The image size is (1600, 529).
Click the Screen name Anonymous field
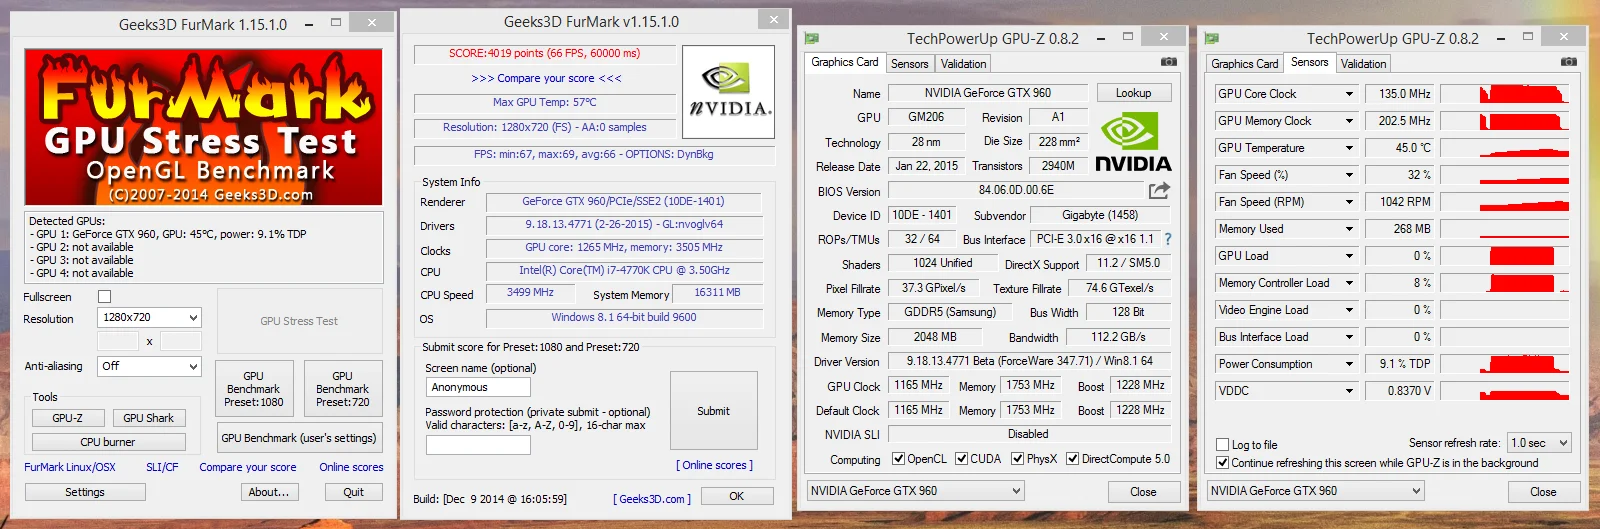coord(478,387)
